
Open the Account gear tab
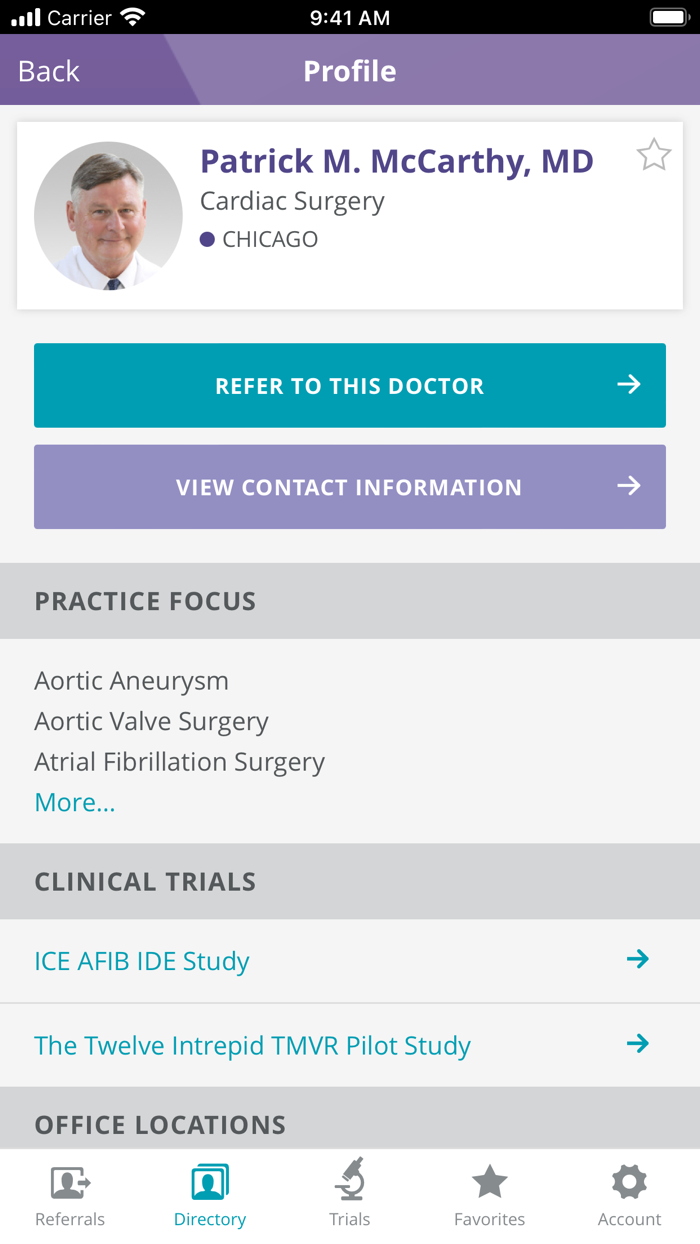click(x=630, y=1182)
